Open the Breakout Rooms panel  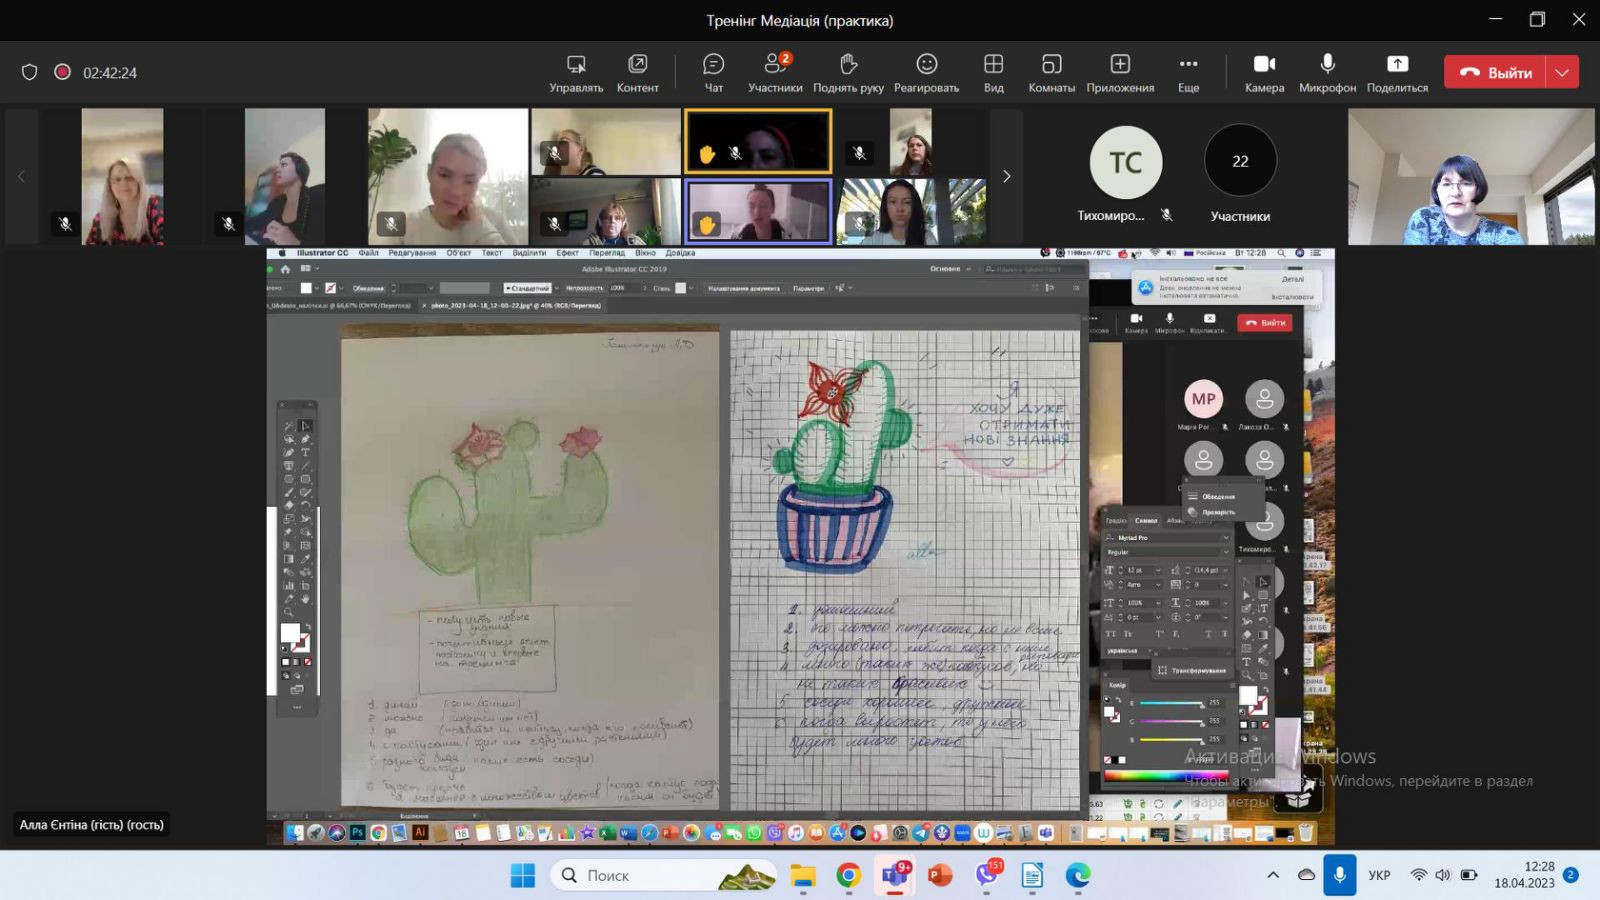click(1051, 72)
